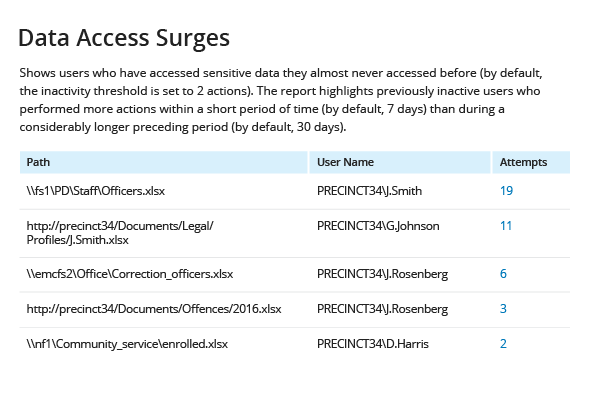Click J.Rosenberg in the Correction_officers row
This screenshot has height=395, width=590.
pos(382,273)
